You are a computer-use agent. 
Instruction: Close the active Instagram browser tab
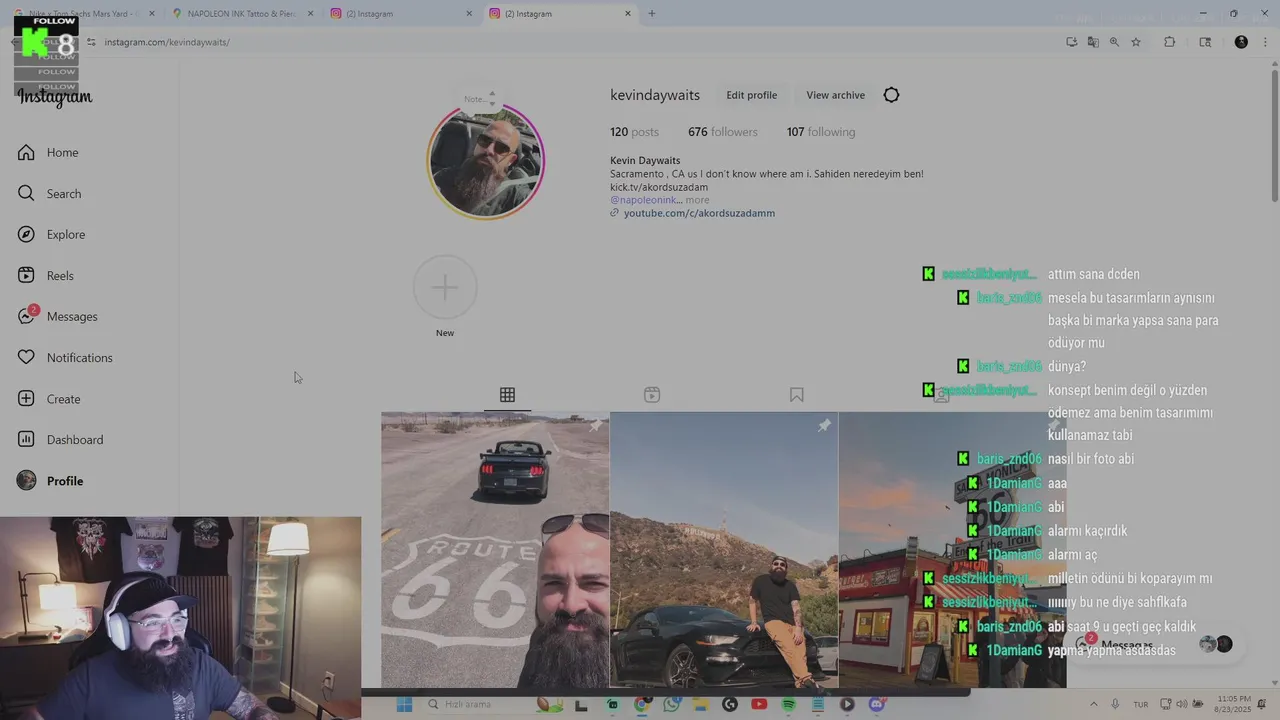(x=628, y=14)
